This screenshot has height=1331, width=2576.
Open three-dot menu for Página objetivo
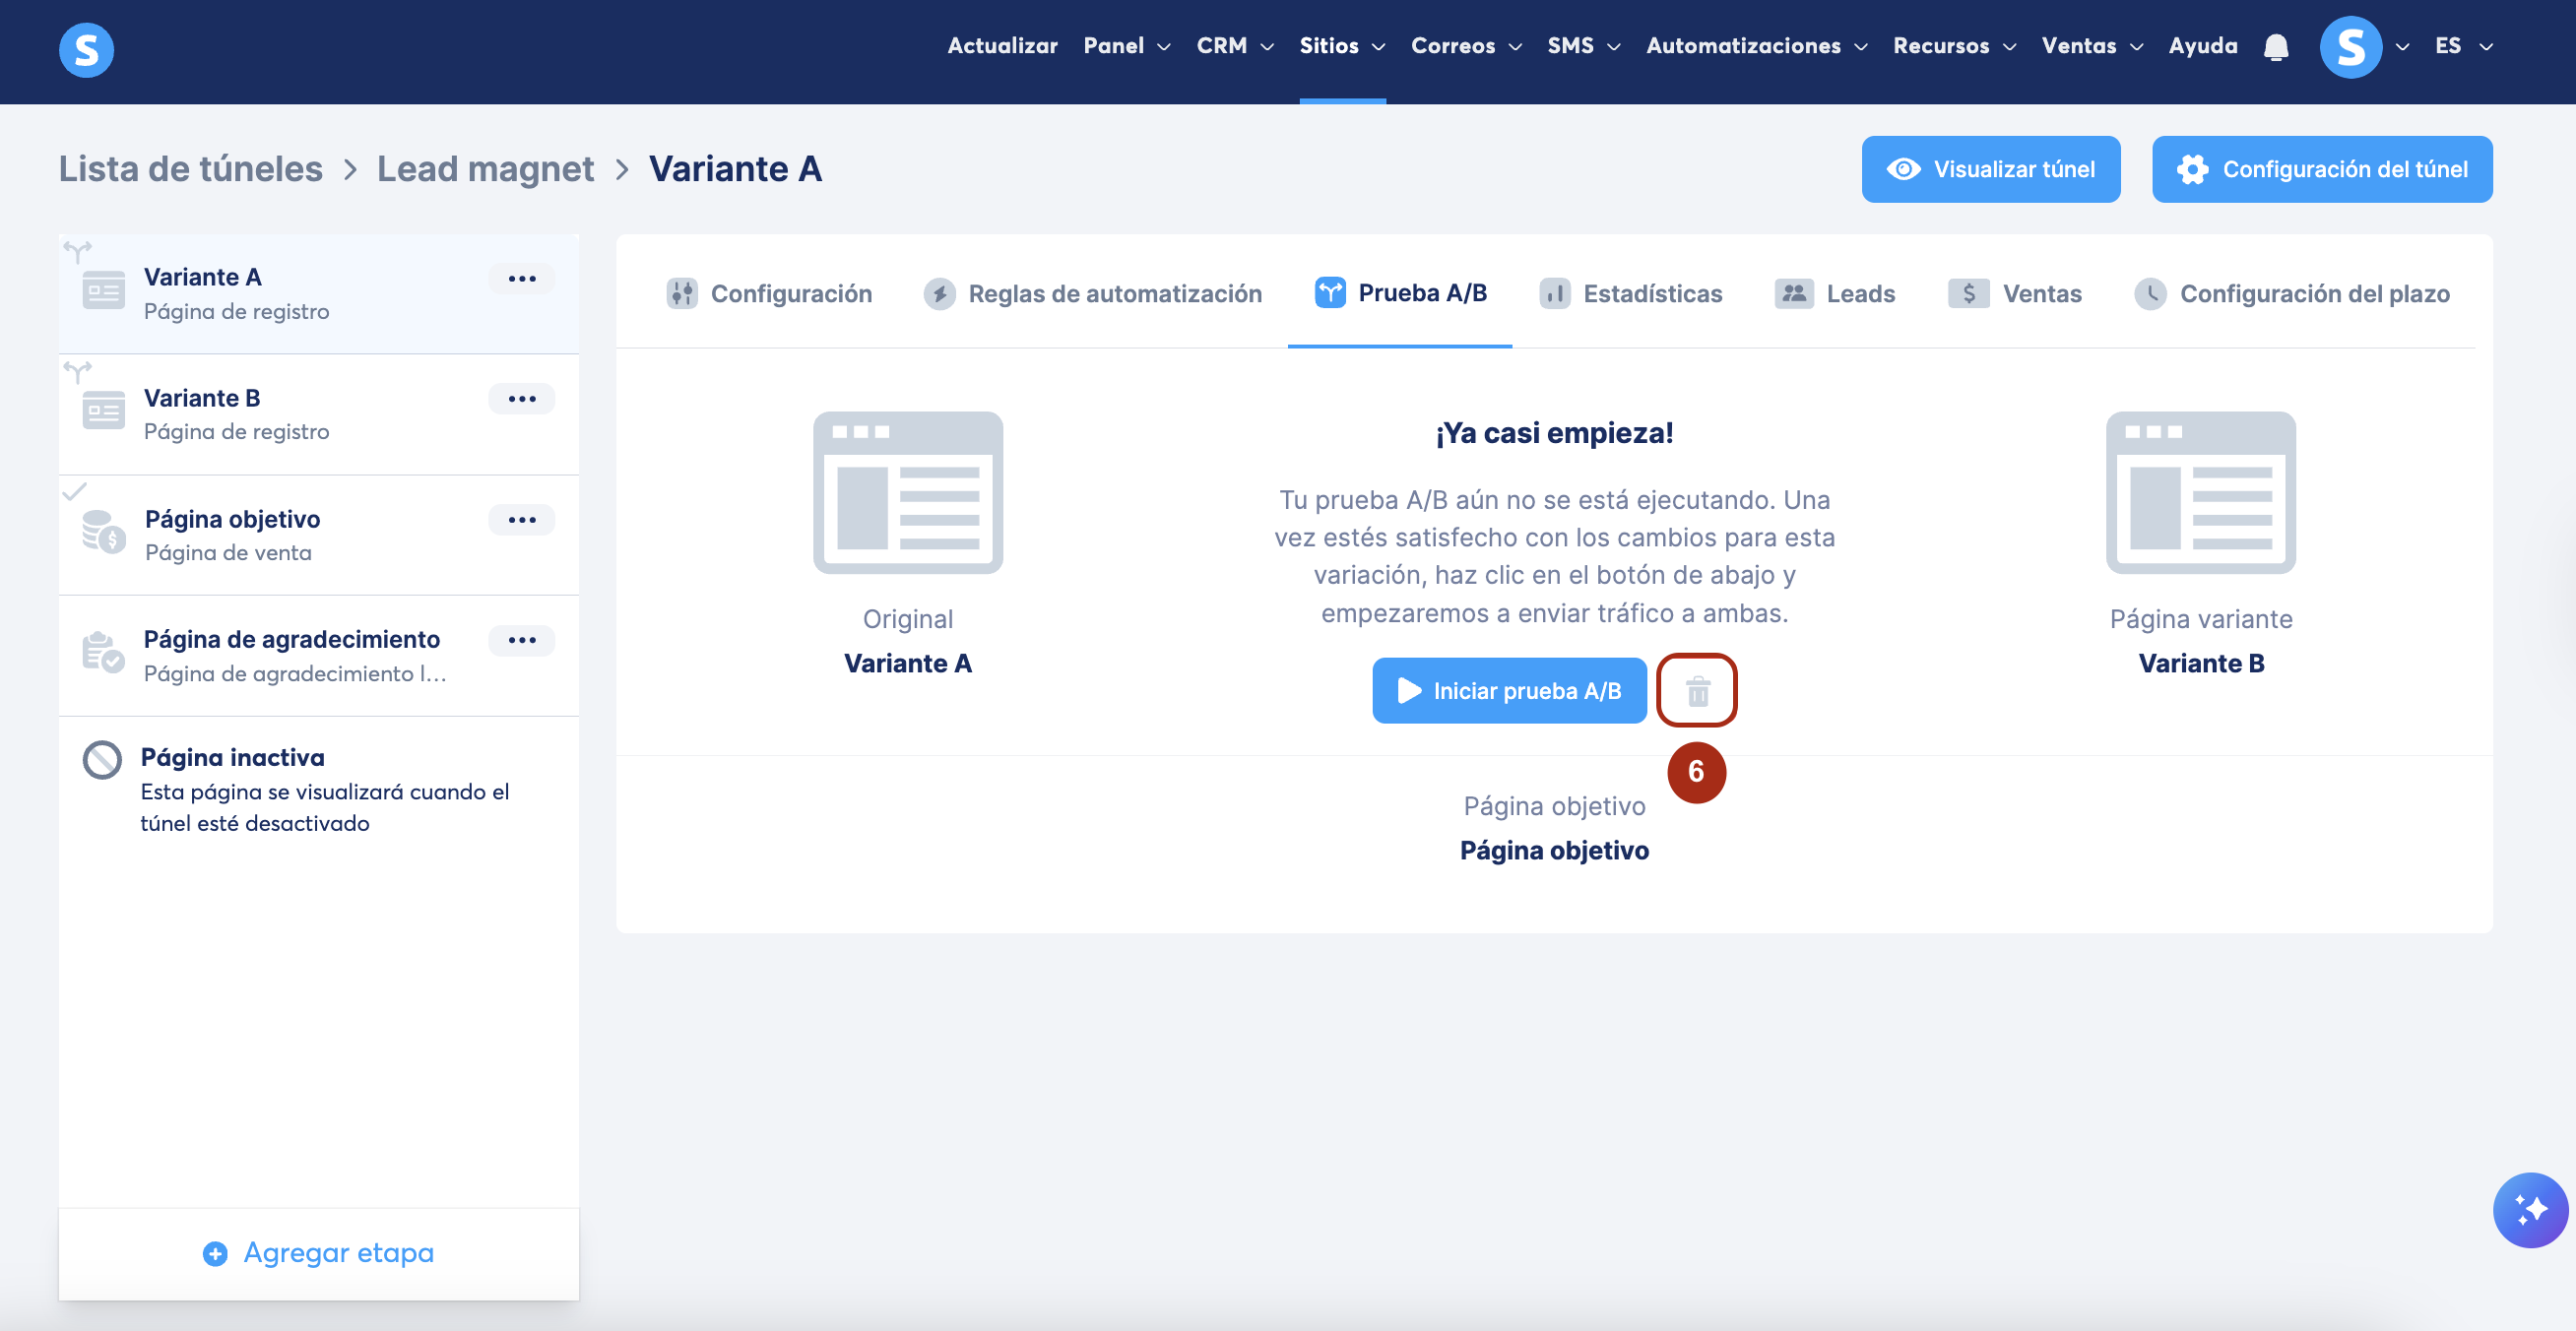click(521, 520)
